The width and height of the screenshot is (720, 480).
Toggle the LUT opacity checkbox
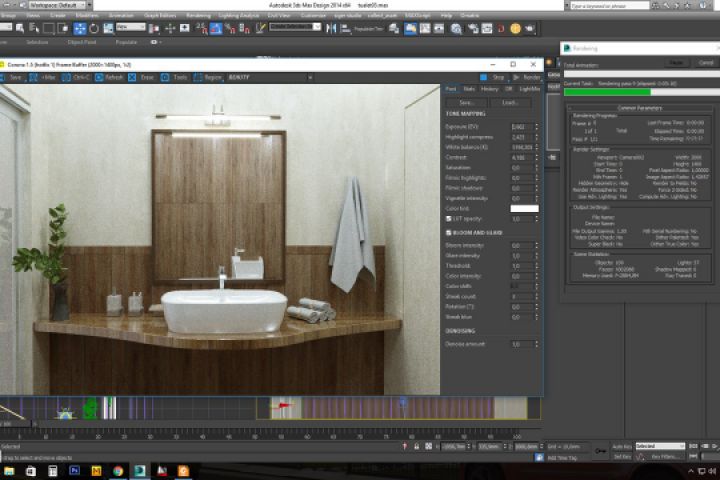click(x=449, y=218)
